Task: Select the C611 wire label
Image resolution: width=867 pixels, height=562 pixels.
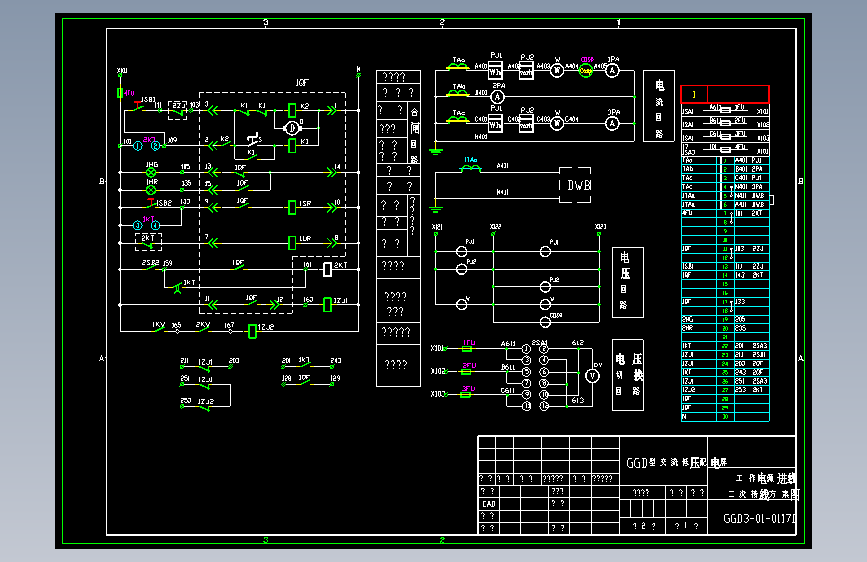Action: coord(508,390)
